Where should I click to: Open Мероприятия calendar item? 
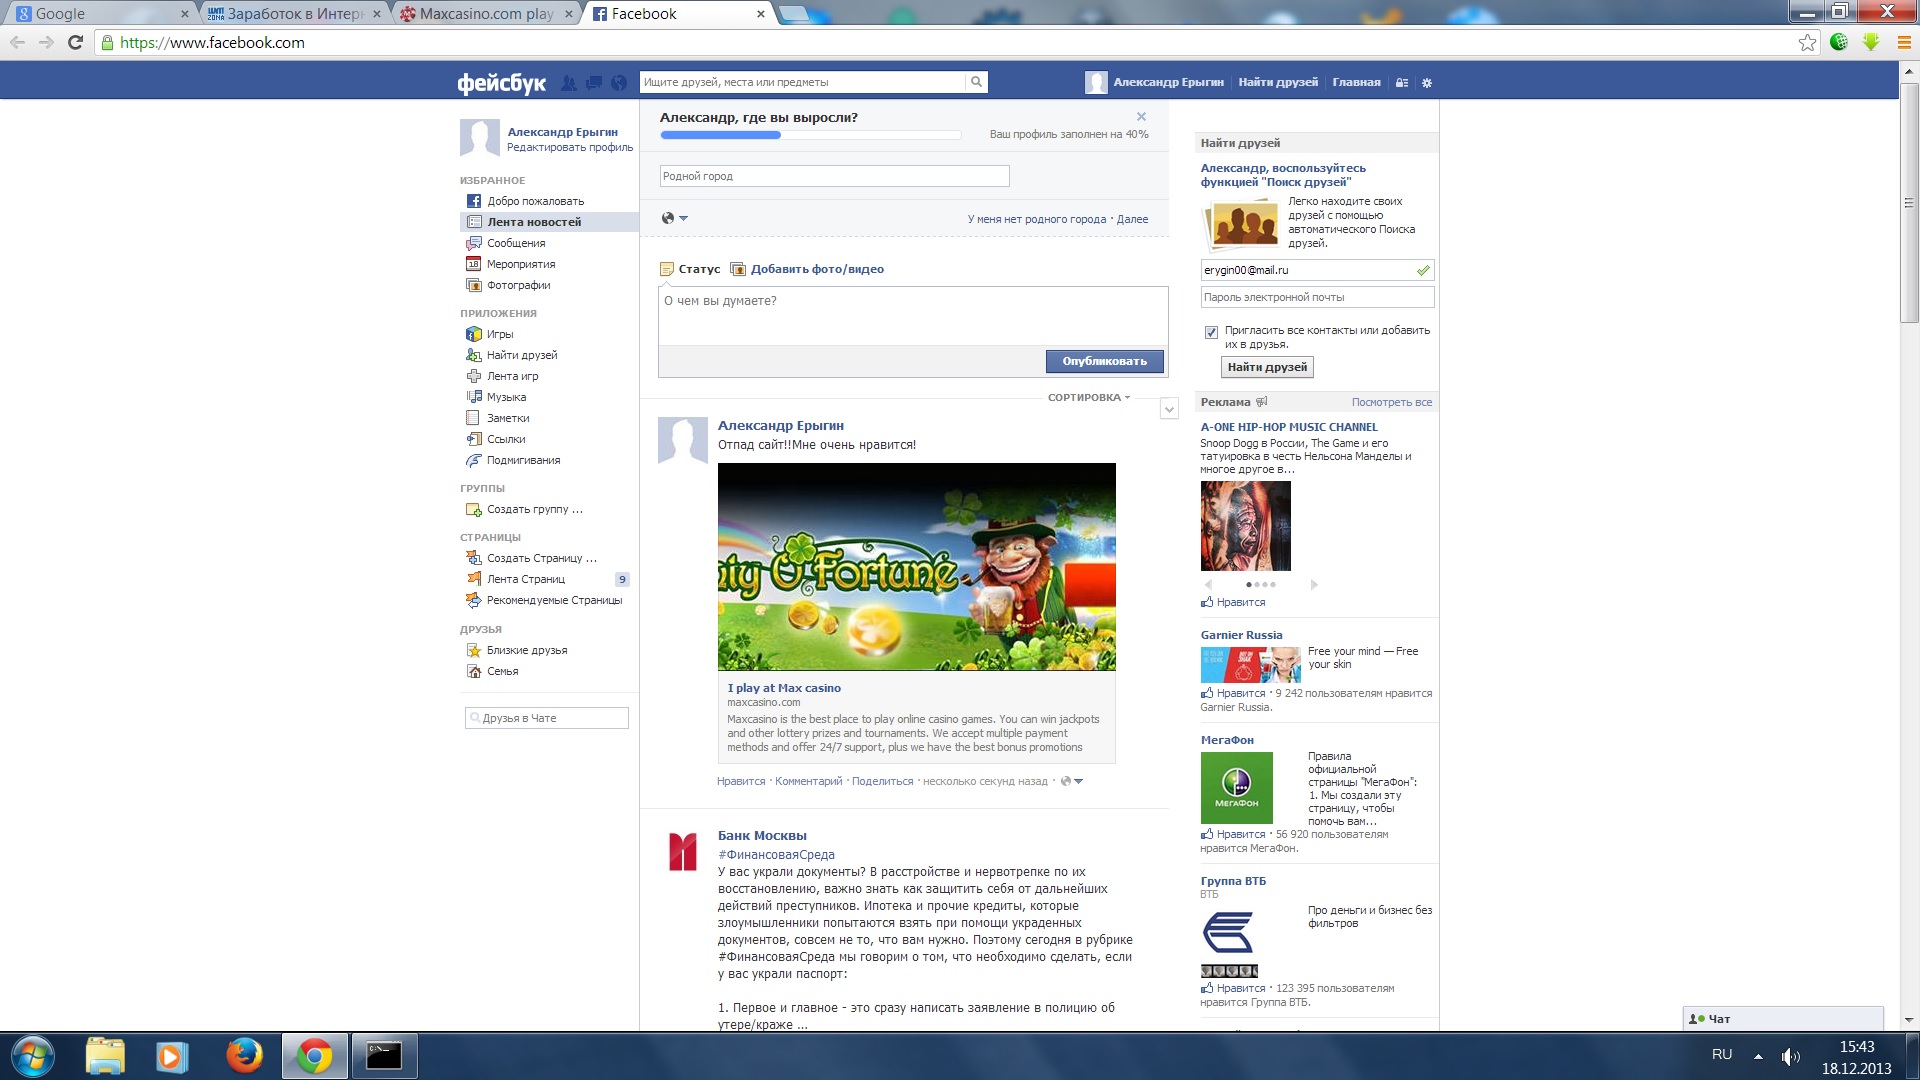pos(520,264)
